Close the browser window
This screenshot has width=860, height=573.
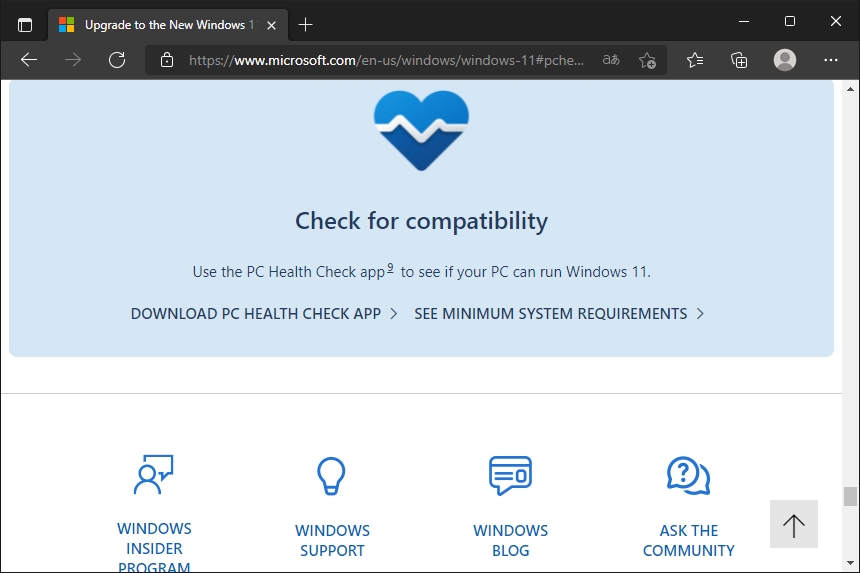tap(836, 21)
